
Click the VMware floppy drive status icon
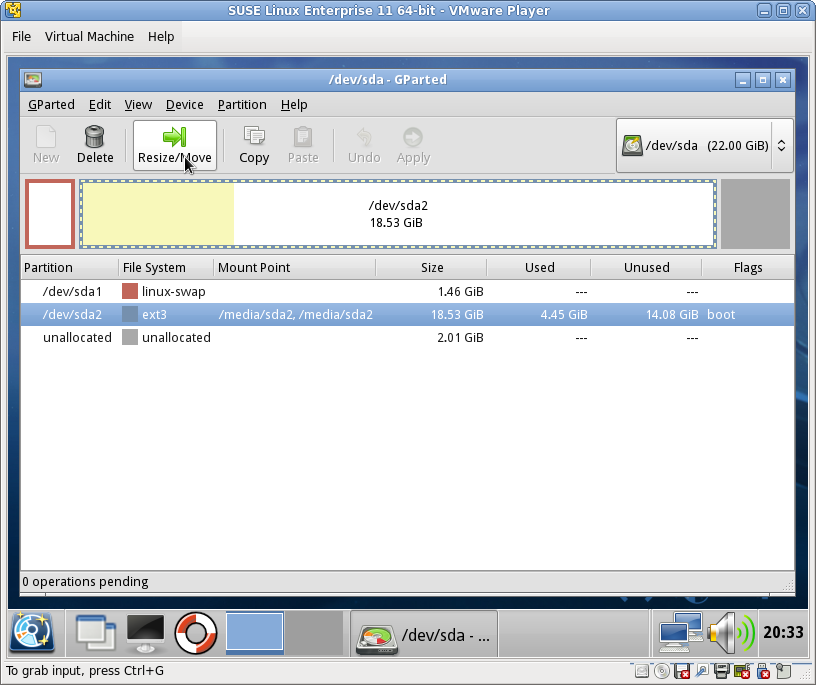click(682, 671)
